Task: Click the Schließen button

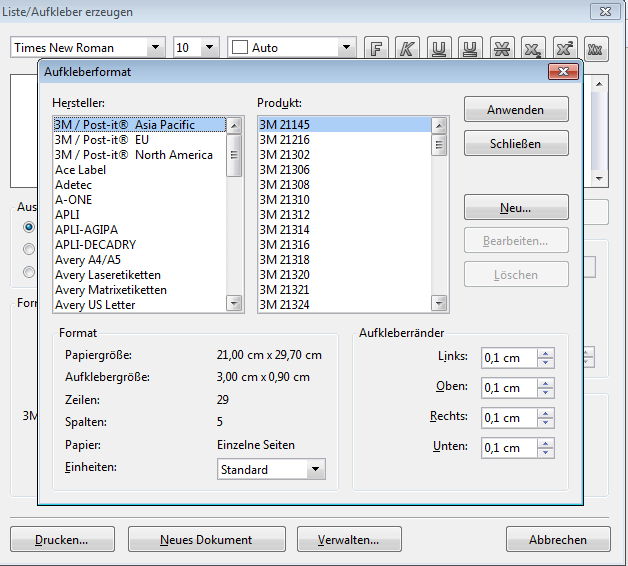Action: tap(516, 143)
